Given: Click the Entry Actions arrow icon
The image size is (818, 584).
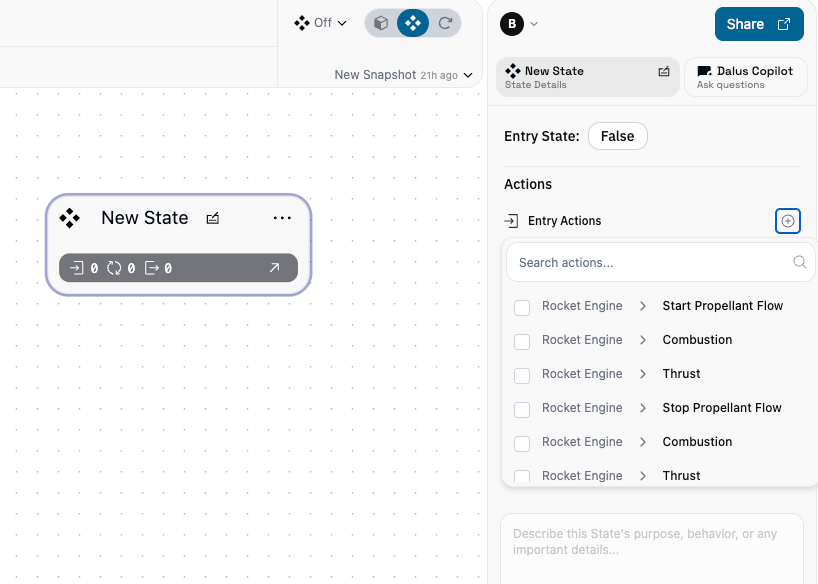Looking at the screenshot, I should [x=511, y=221].
